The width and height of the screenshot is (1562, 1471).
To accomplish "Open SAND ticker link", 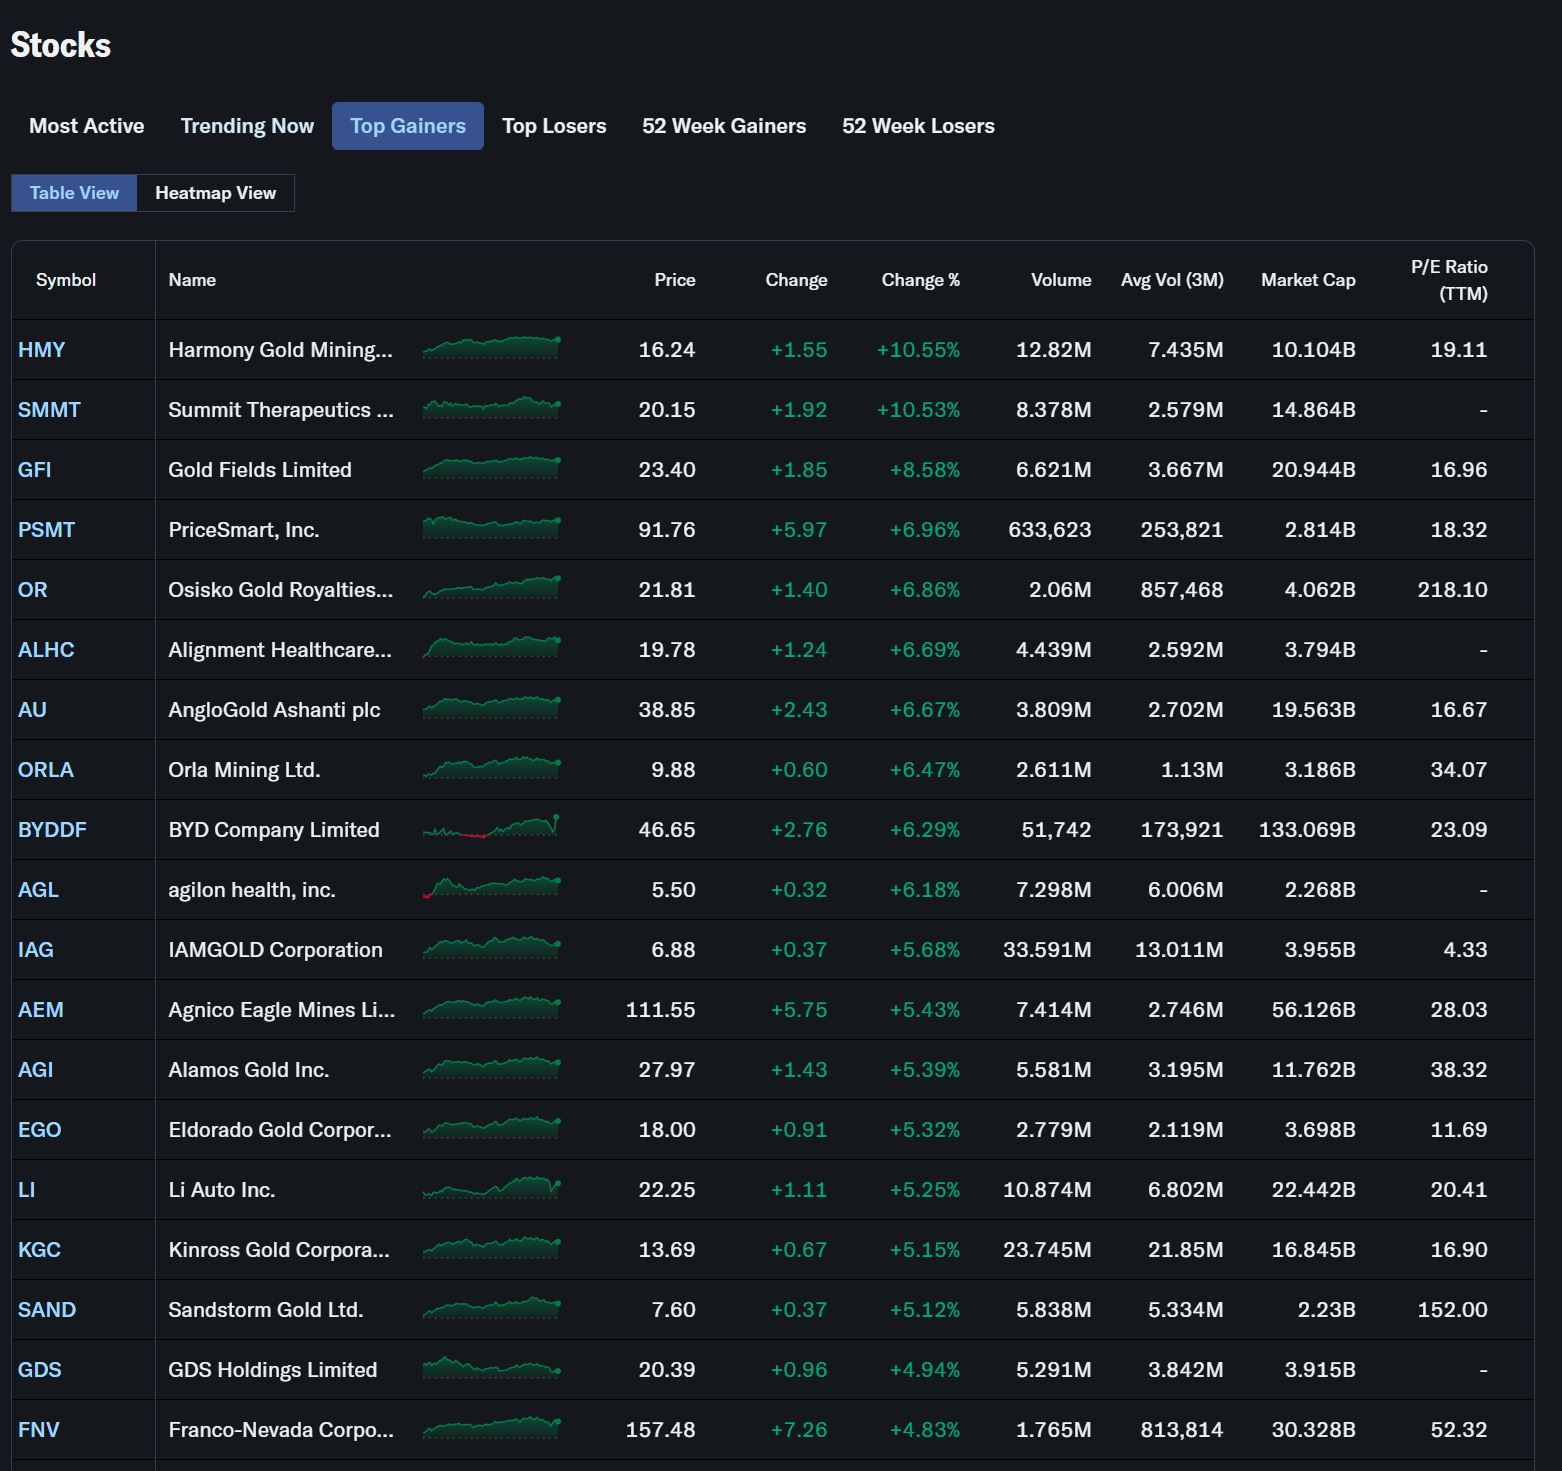I will pyautogui.click(x=47, y=1310).
